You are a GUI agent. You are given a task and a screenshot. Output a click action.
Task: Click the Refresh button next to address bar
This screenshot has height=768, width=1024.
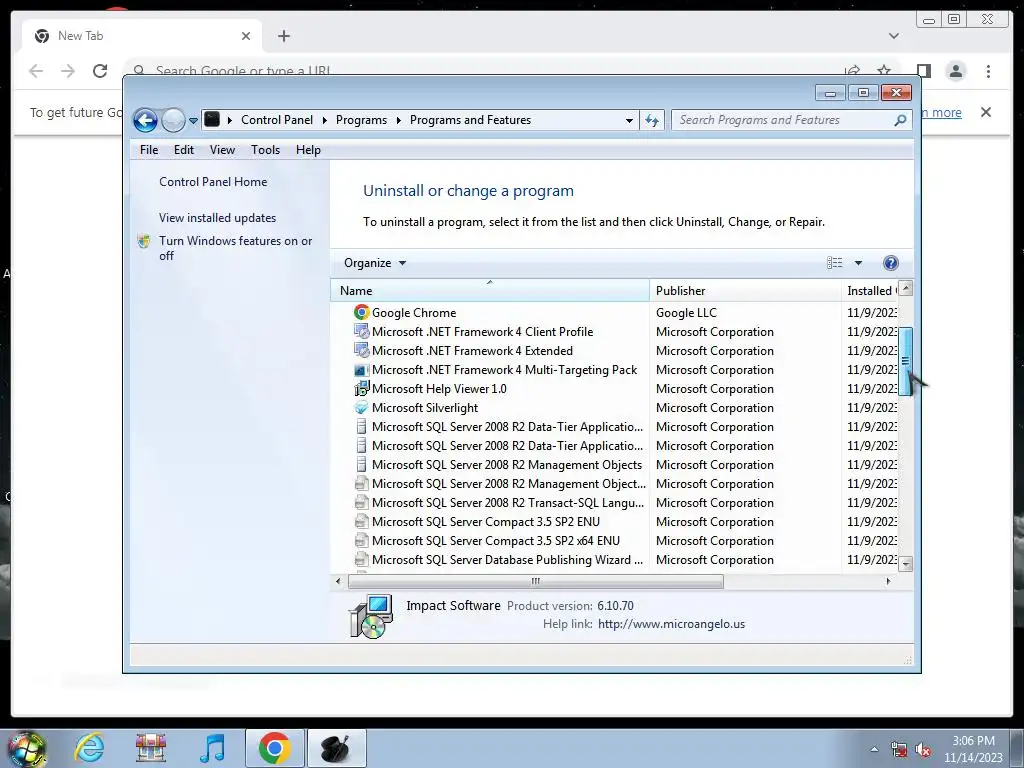tap(652, 120)
